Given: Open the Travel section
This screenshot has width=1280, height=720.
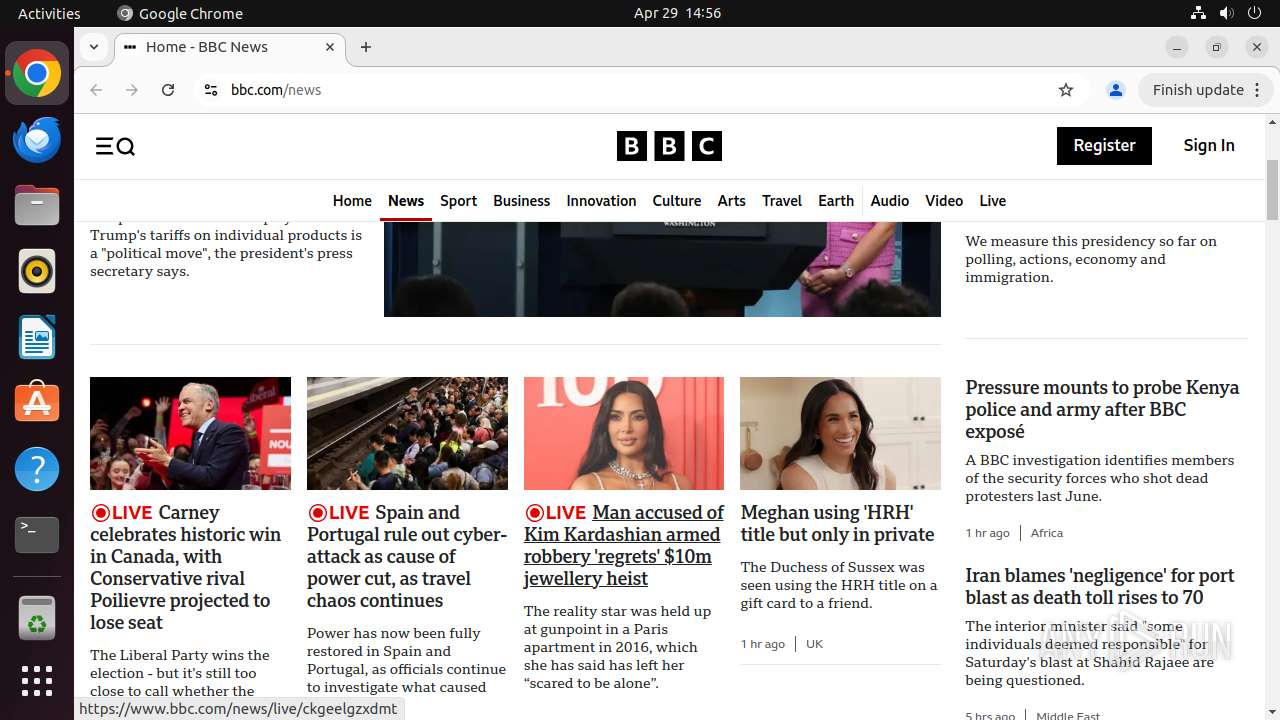Looking at the screenshot, I should point(782,201).
